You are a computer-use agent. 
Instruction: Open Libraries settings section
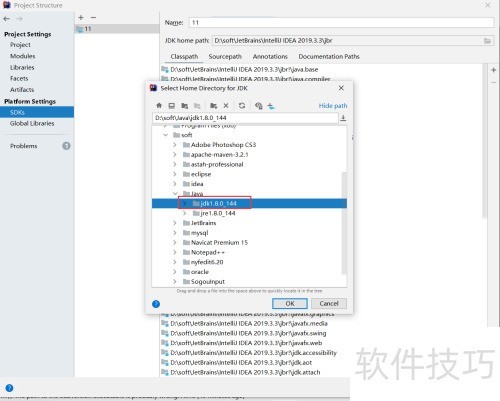pyautogui.click(x=22, y=67)
